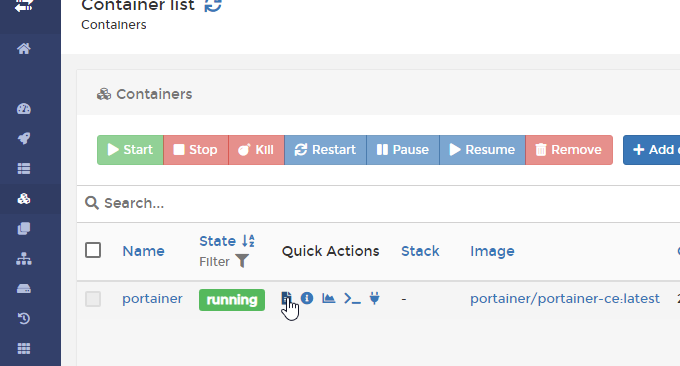
Task: Sort by the Name column header
Action: (x=144, y=251)
